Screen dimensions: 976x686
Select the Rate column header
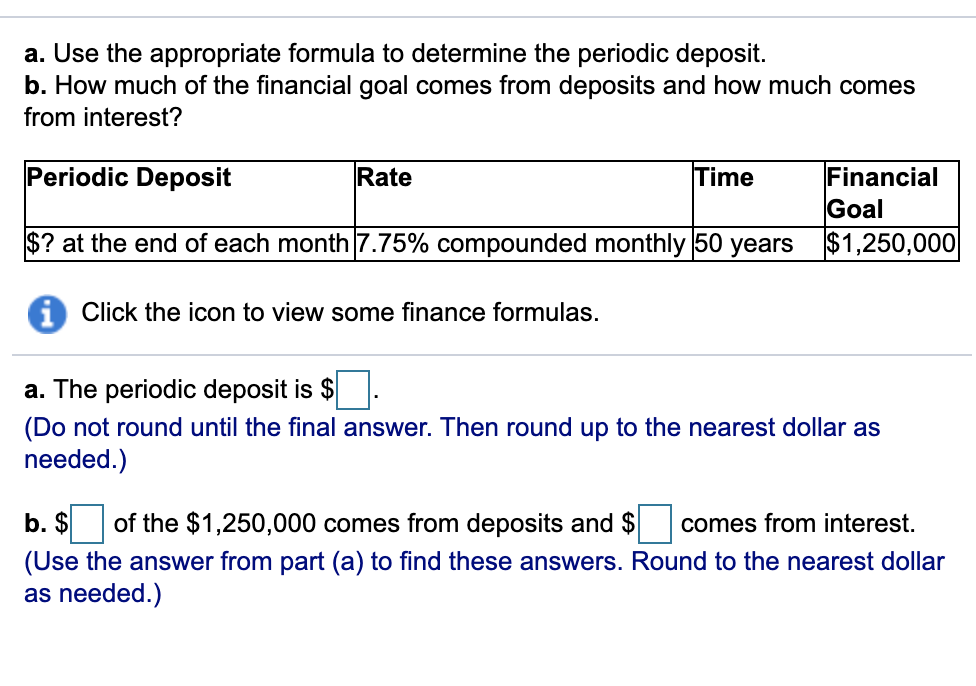click(383, 177)
